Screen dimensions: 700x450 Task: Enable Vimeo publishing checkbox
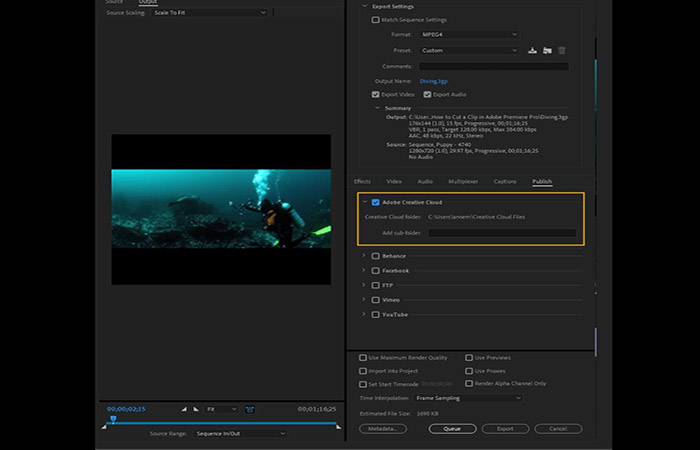tap(375, 300)
